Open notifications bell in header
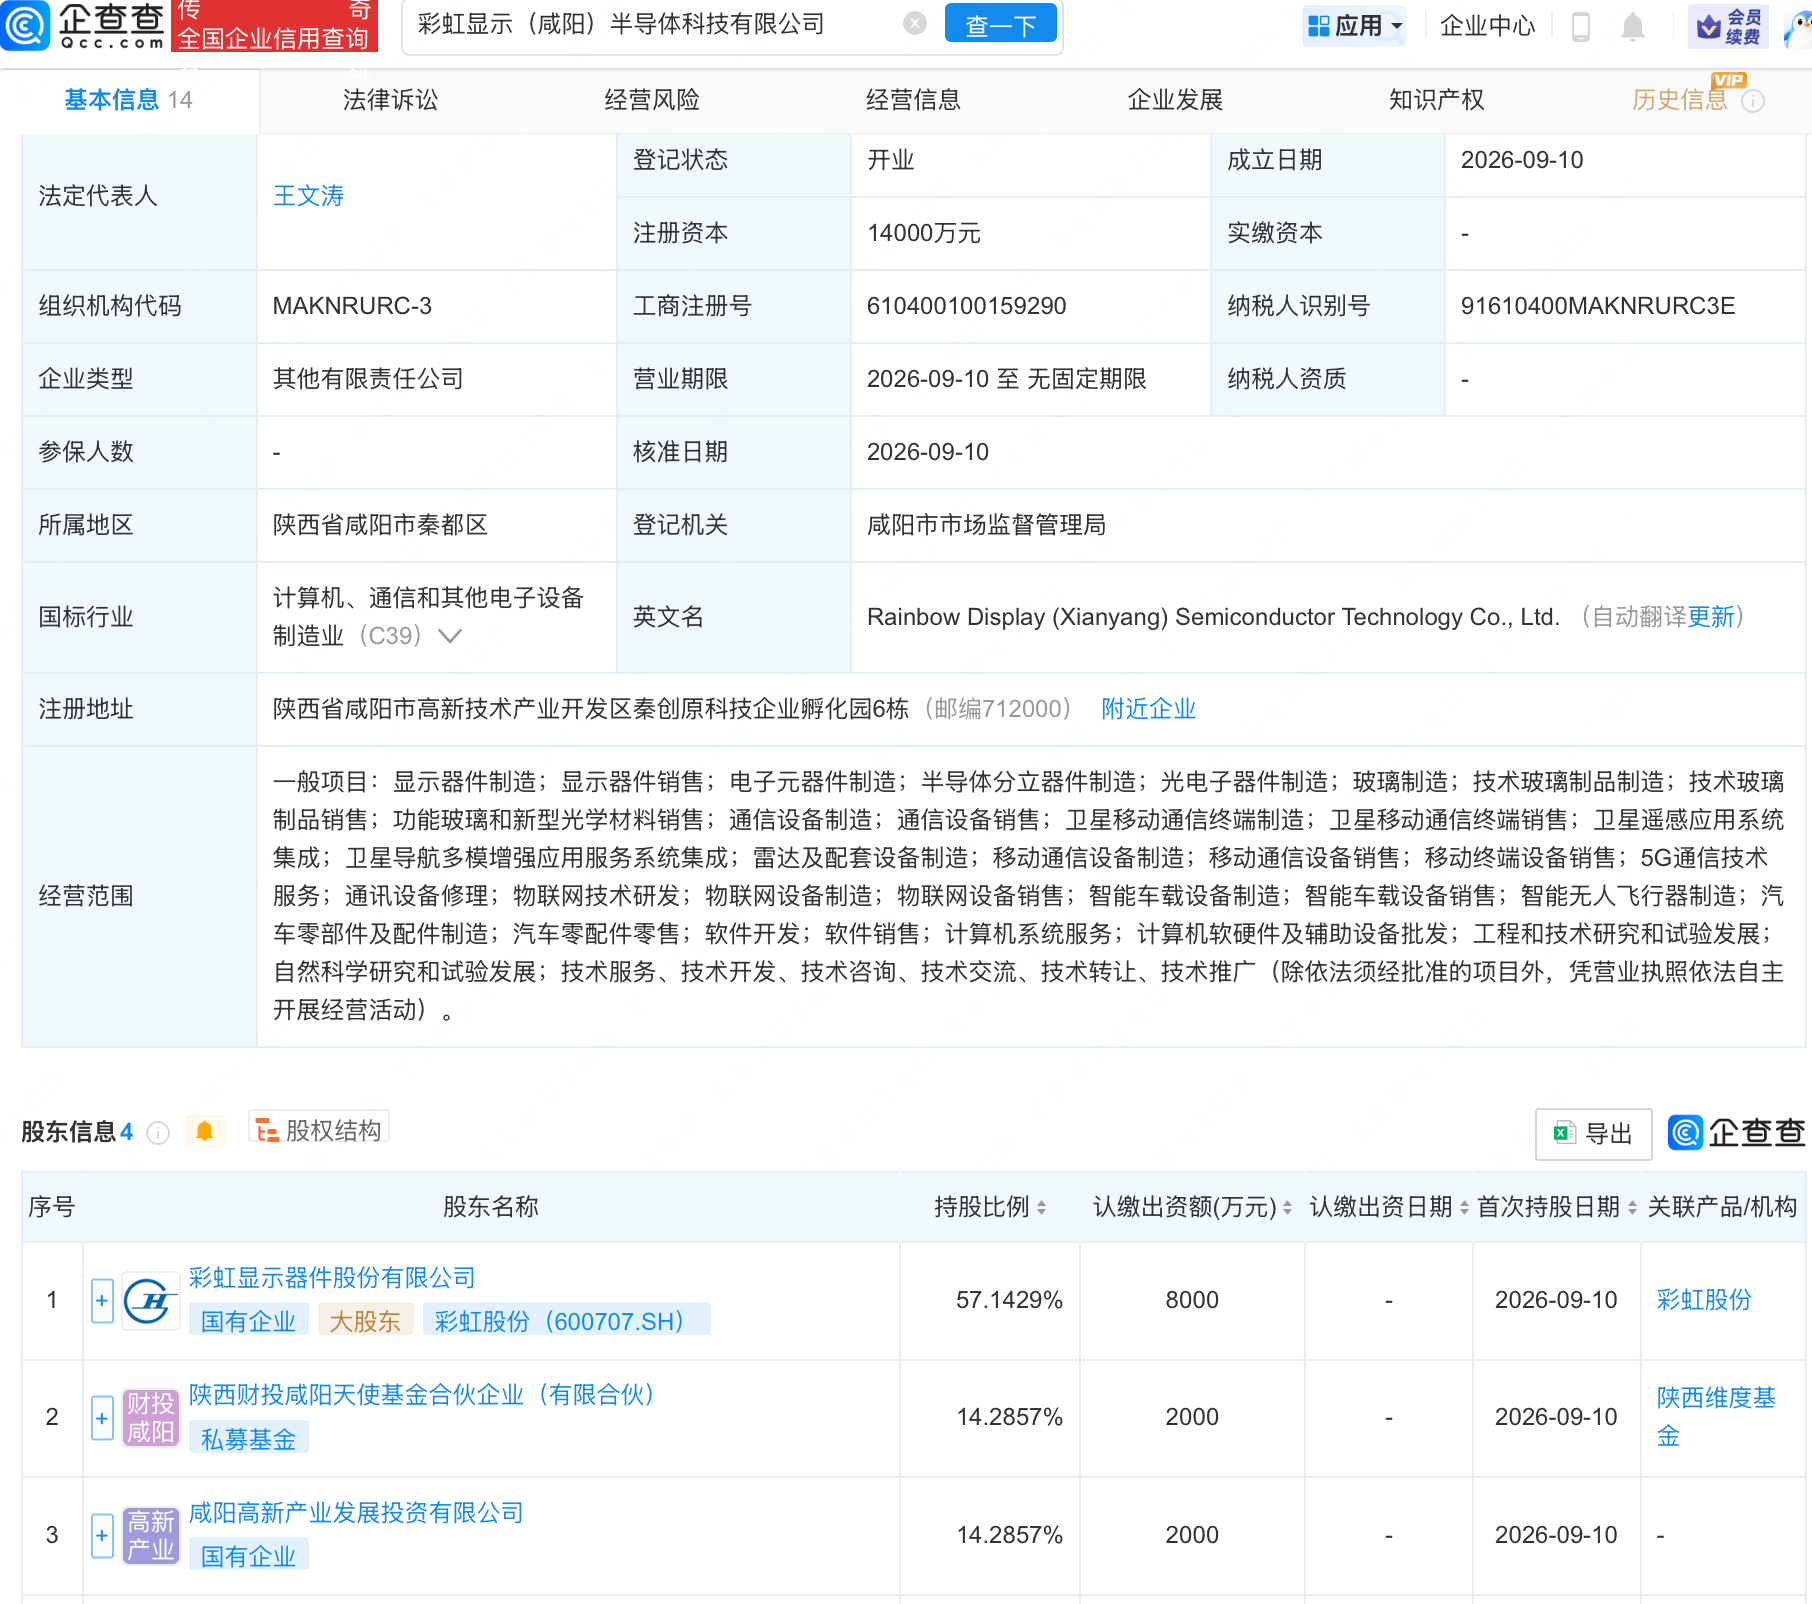The width and height of the screenshot is (1812, 1604). [1632, 26]
